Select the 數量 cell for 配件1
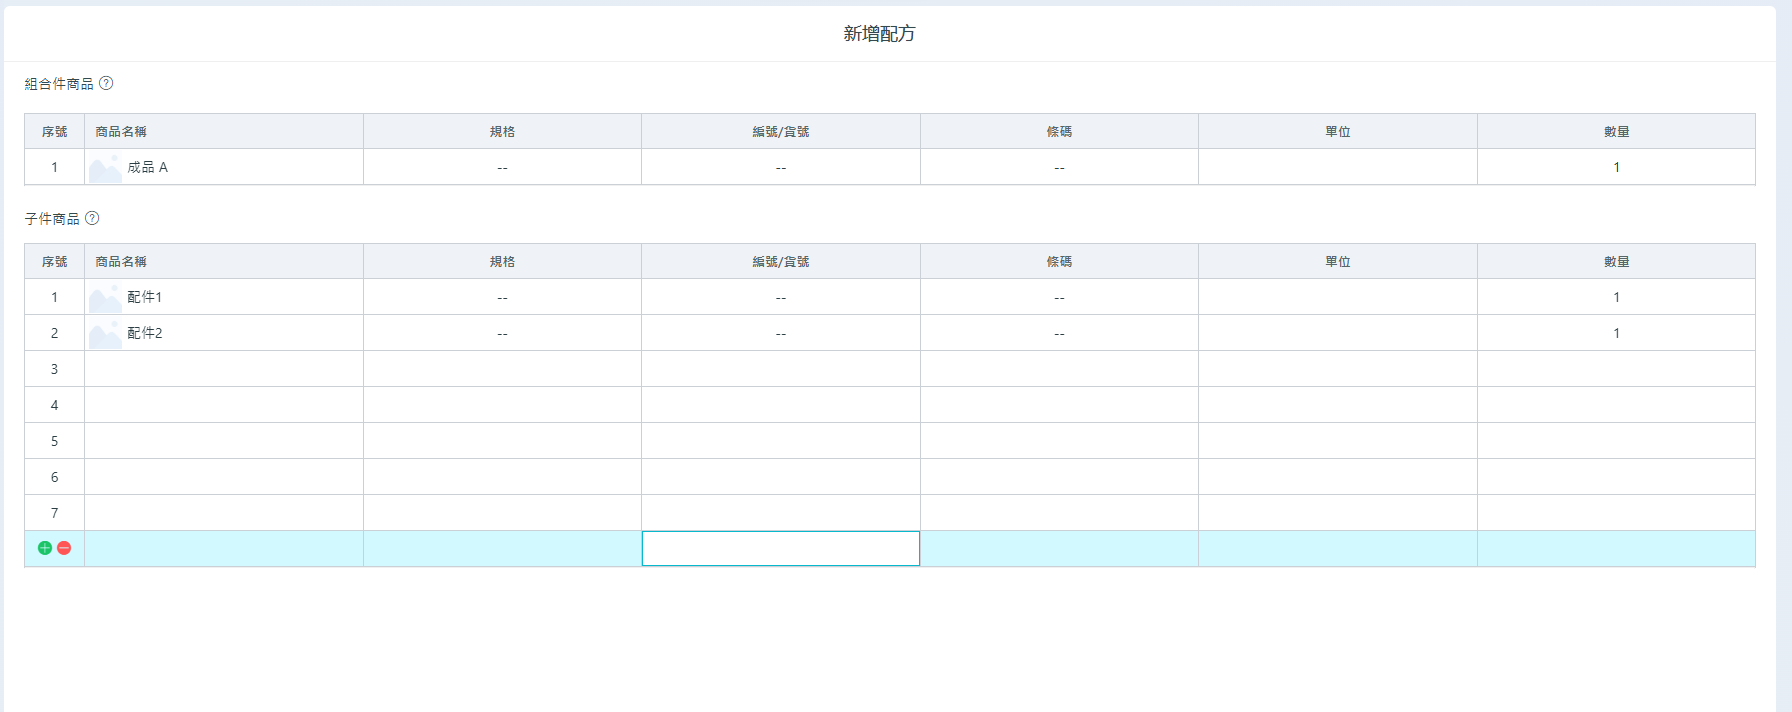 [x=1615, y=297]
